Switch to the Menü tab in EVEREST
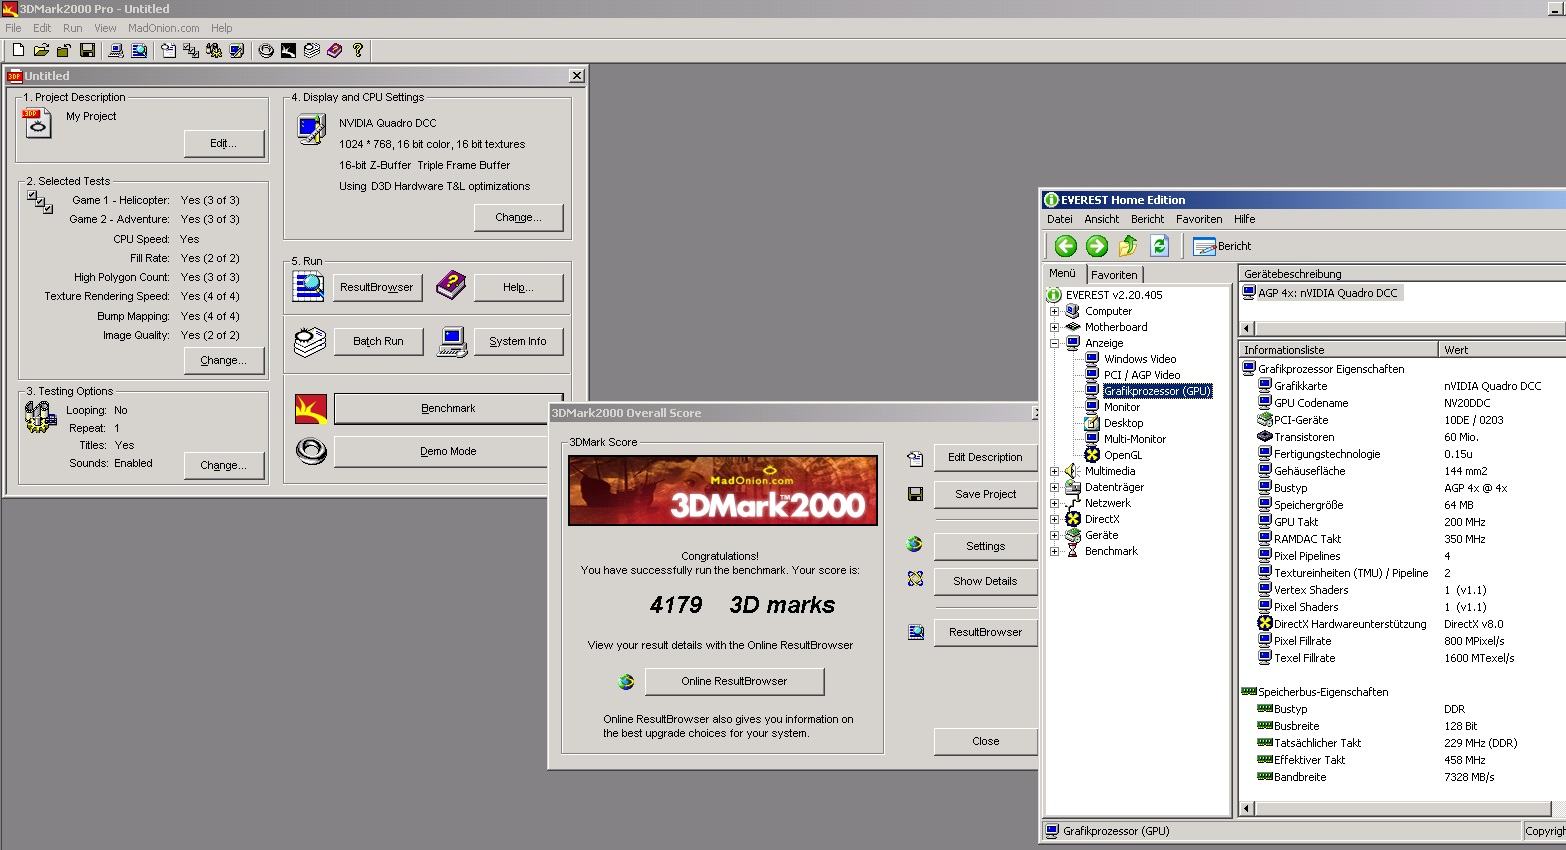This screenshot has width=1566, height=850. pos(1063,273)
